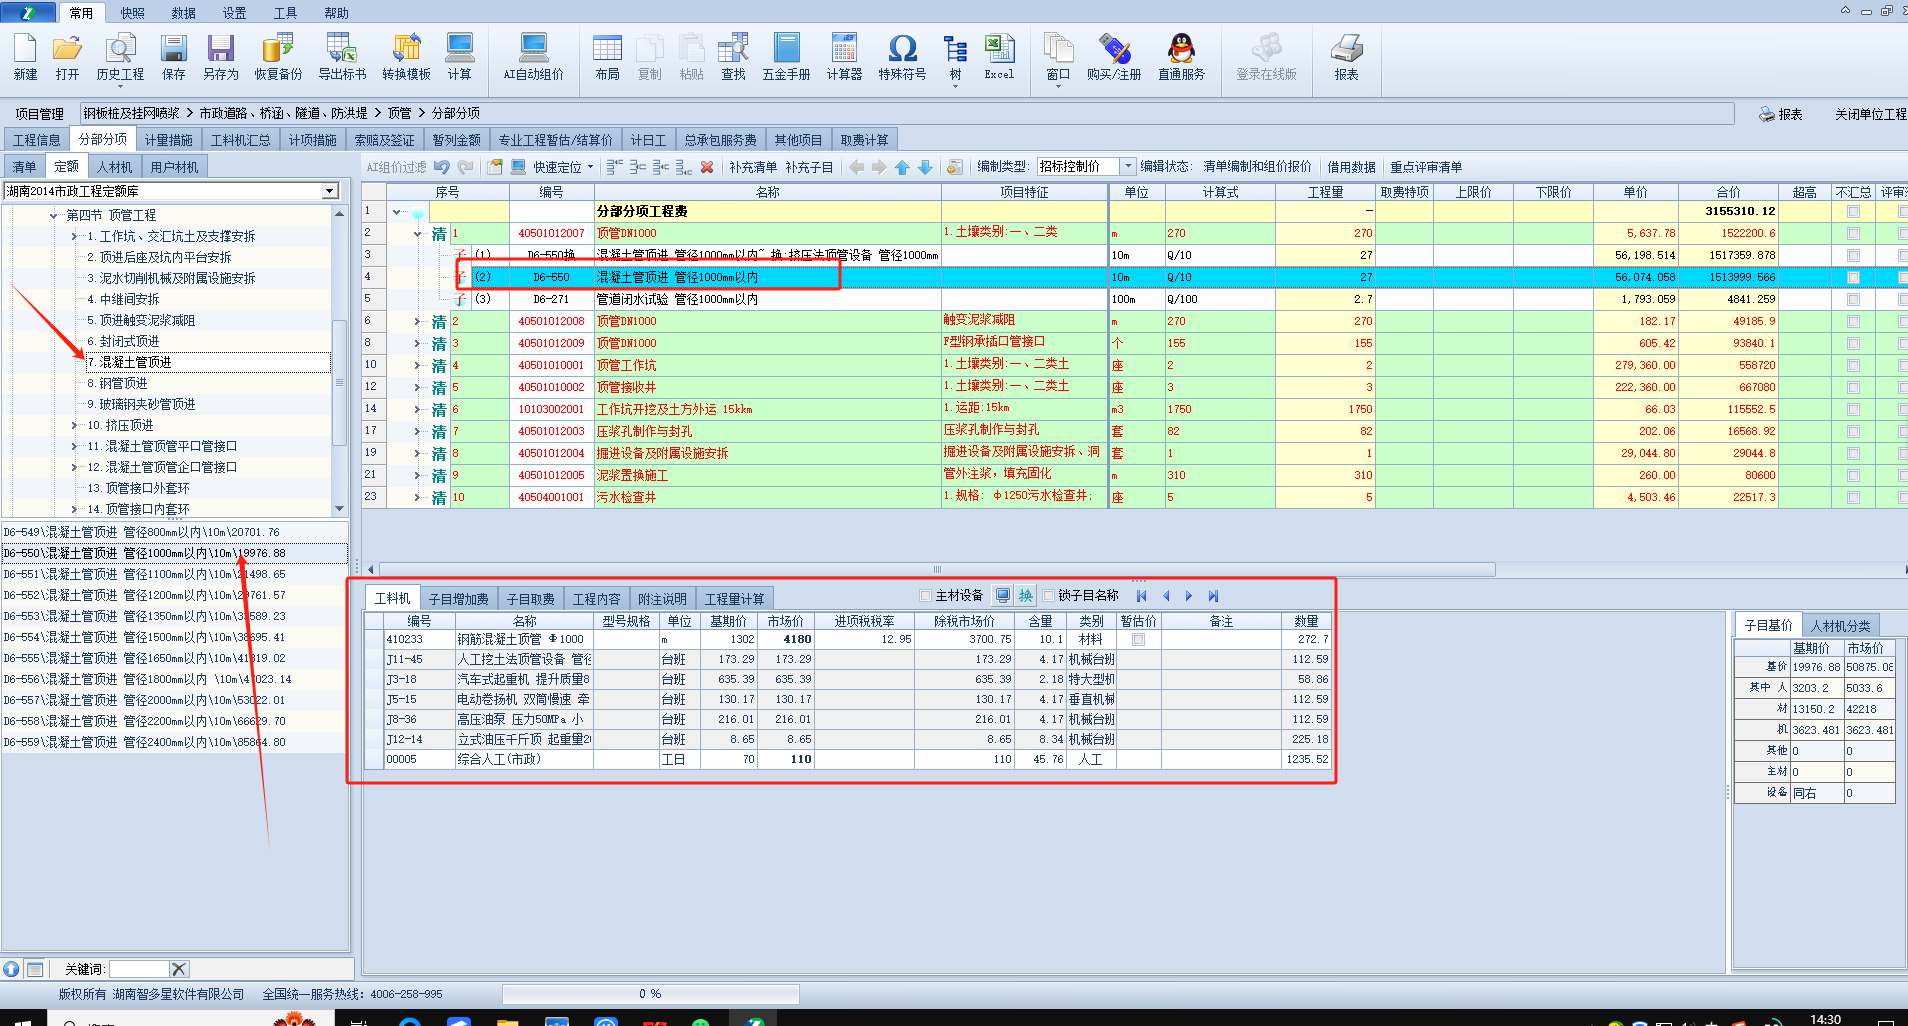This screenshot has width=1908, height=1026.
Task: Click 分部分项 breadcrumb link
Action: click(x=455, y=113)
